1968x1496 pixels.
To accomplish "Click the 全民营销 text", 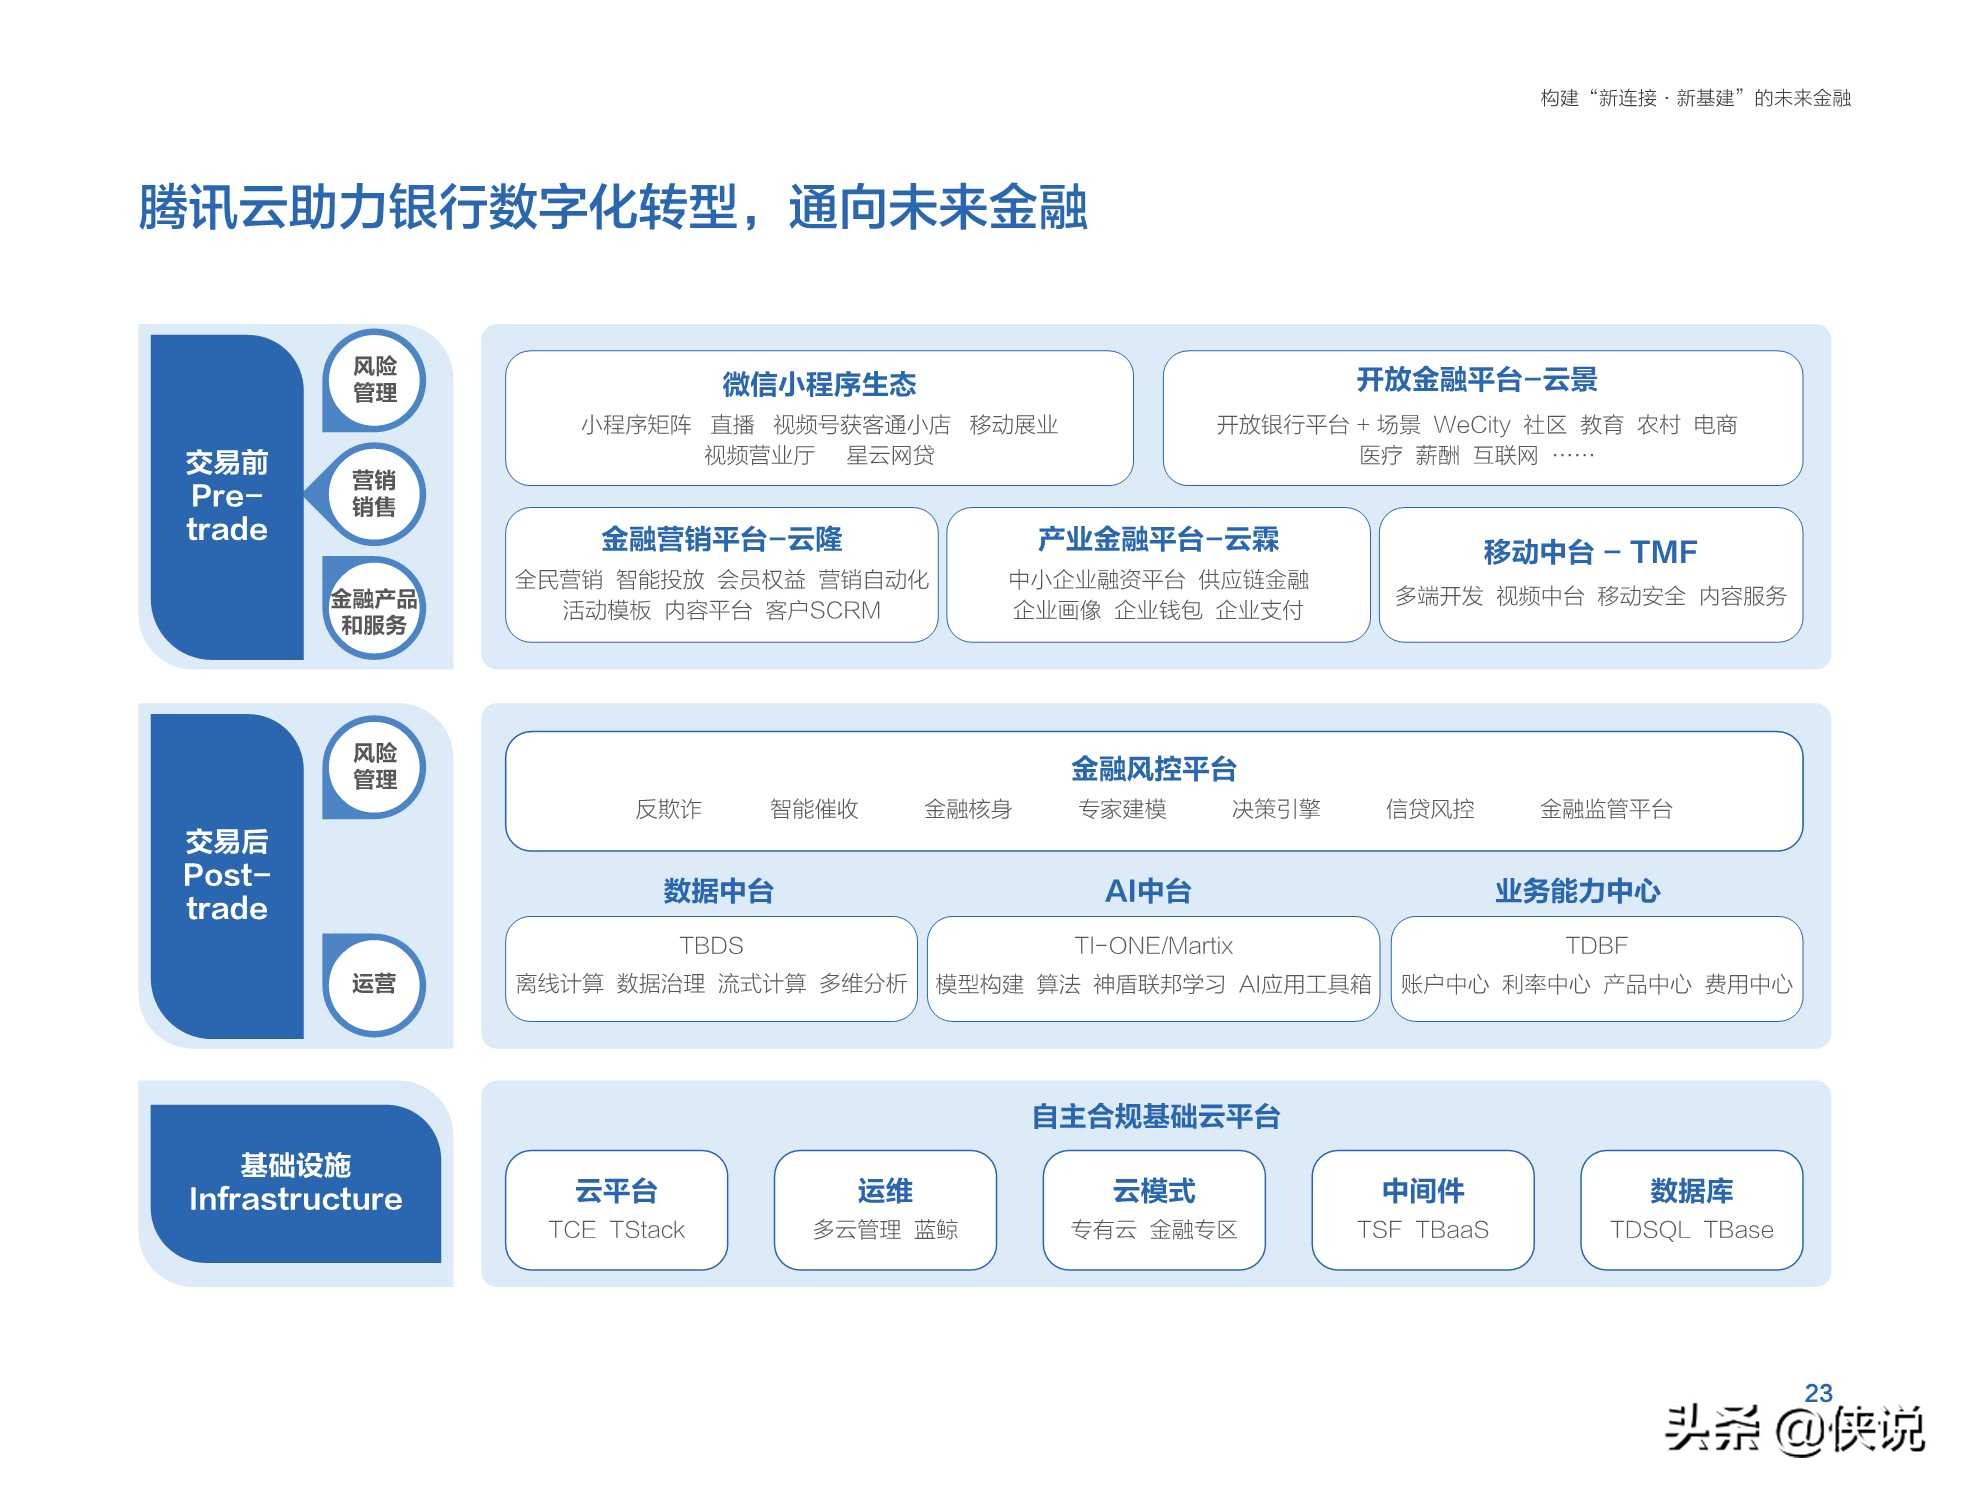I will click(559, 580).
